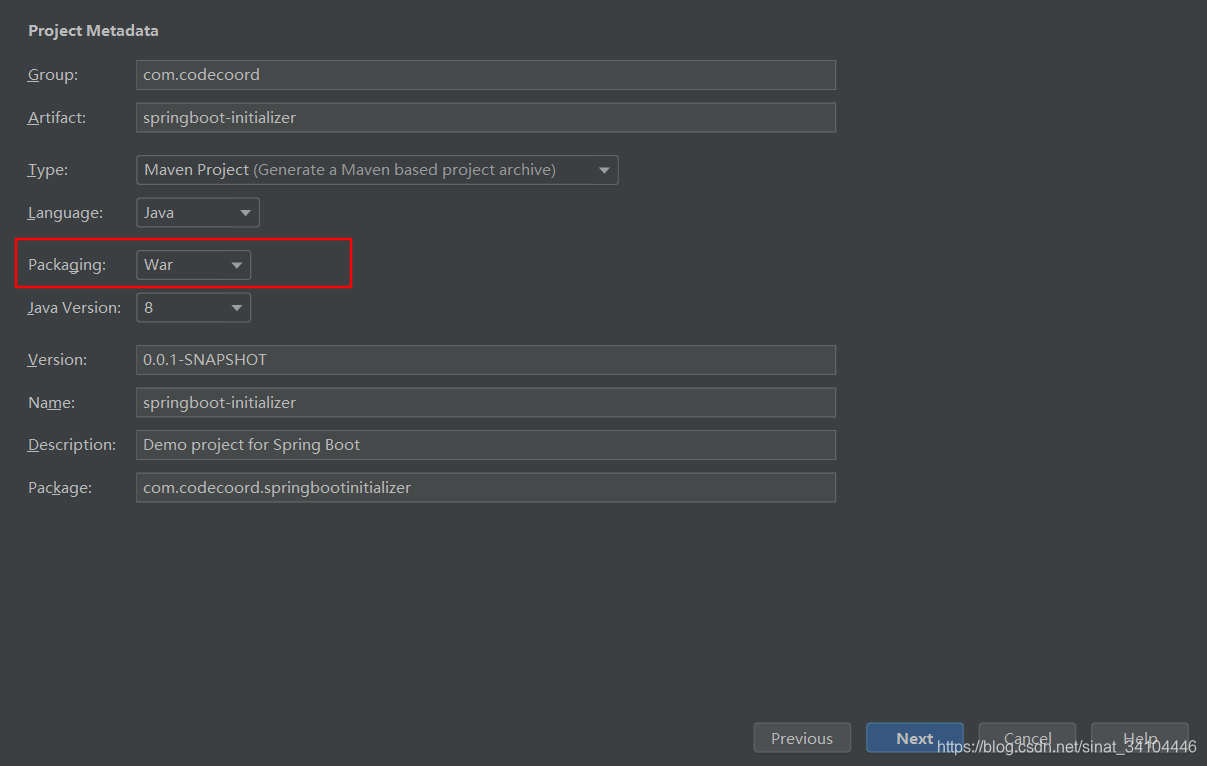Viewport: 1207px width, 766px height.
Task: Open the Language selector showing Java
Action: point(197,212)
